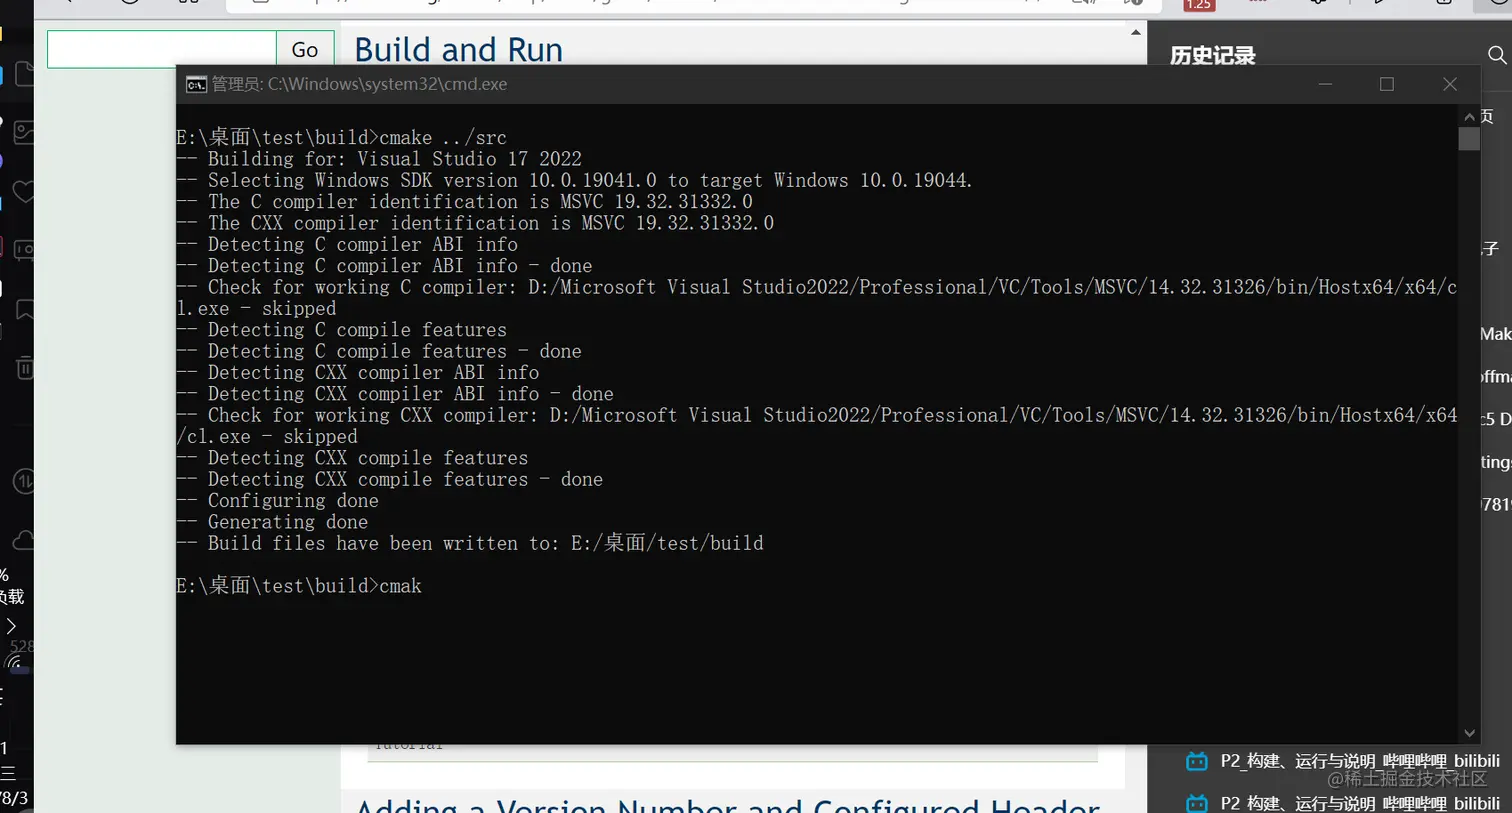
Task: Click the 'Detecting CXX compiler ABI info - done' line
Action: click(x=395, y=394)
